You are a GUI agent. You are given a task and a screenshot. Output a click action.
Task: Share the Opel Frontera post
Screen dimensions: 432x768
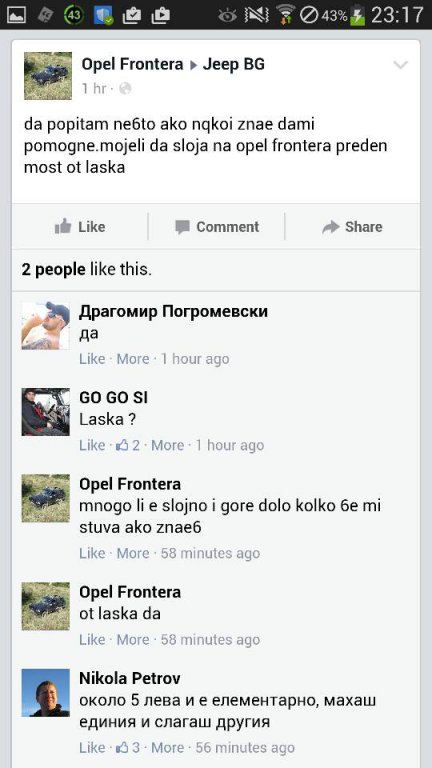(352, 227)
